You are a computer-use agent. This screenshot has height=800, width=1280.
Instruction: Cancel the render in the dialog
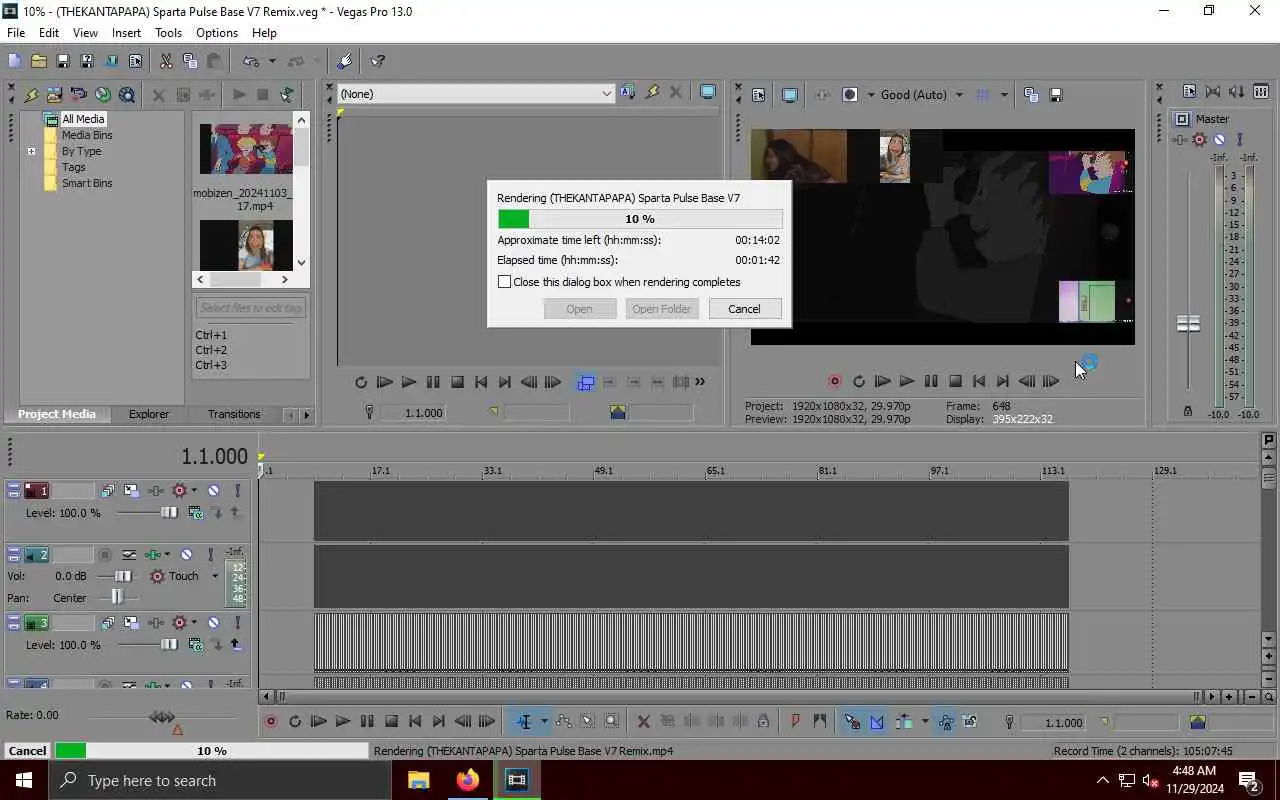pos(744,309)
